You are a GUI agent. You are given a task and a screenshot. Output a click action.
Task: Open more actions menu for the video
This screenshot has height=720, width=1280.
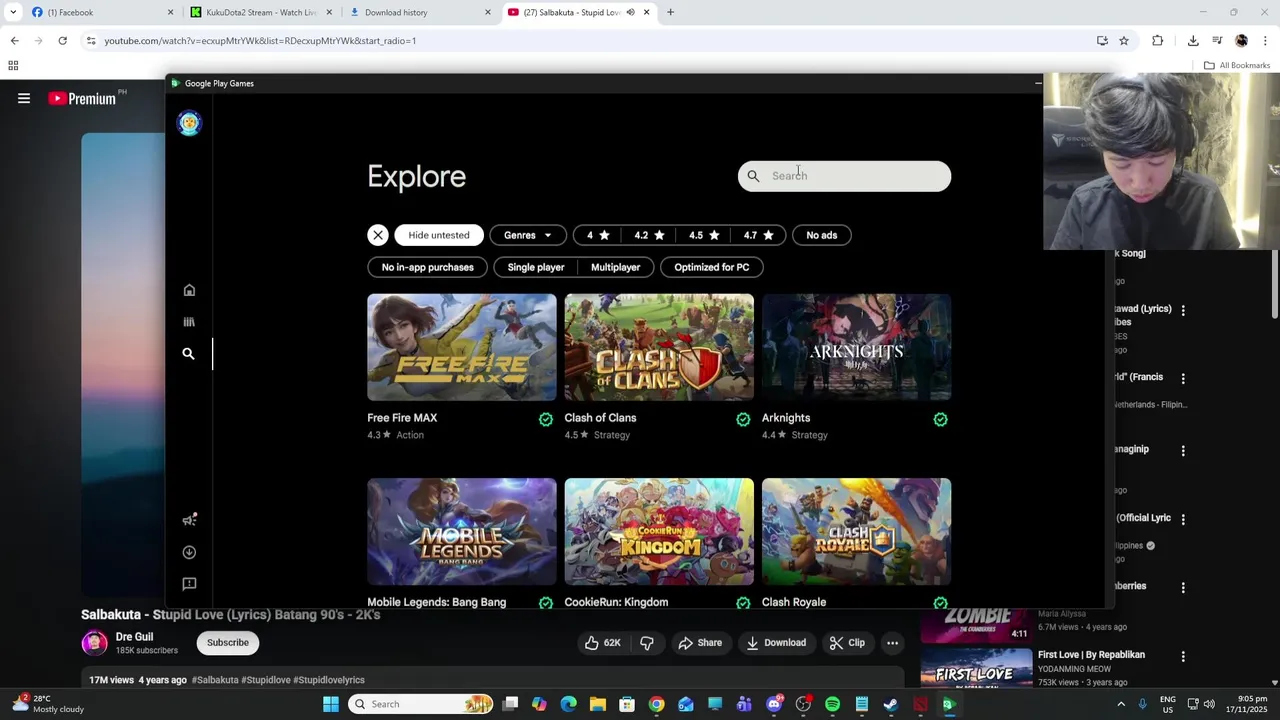click(893, 643)
